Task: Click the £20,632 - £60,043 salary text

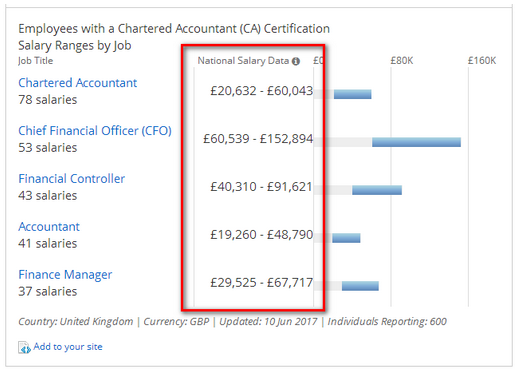Action: (262, 91)
